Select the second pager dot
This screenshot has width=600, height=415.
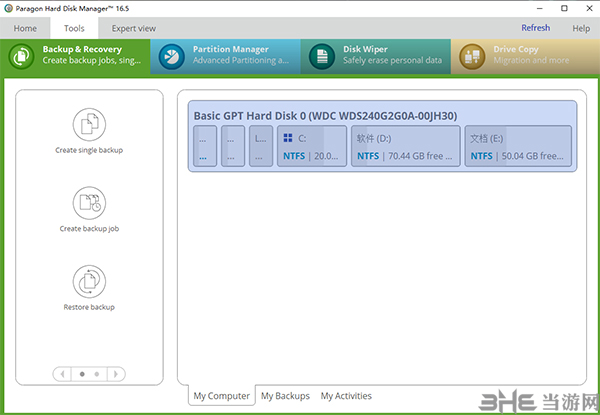coord(96,374)
